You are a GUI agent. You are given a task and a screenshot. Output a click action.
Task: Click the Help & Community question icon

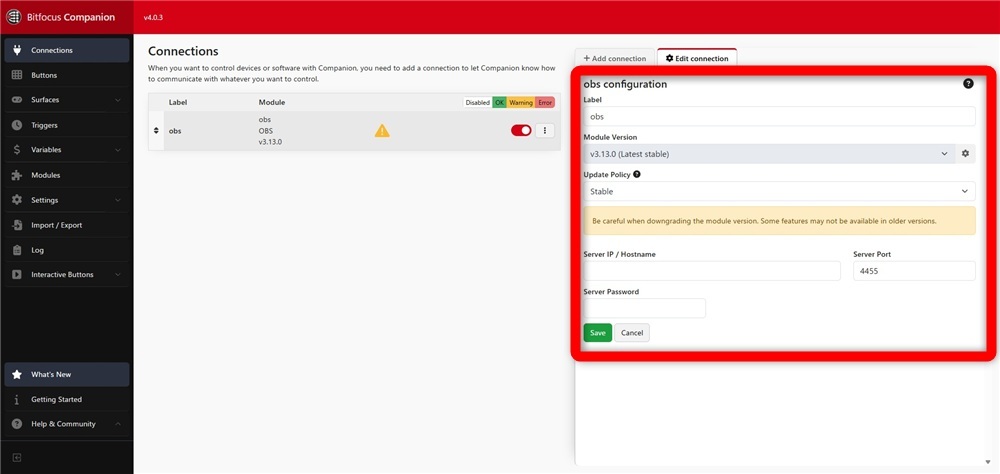tap(17, 424)
